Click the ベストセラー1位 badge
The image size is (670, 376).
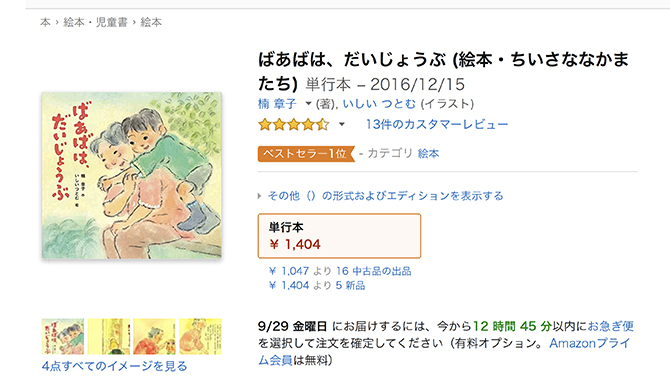click(306, 154)
